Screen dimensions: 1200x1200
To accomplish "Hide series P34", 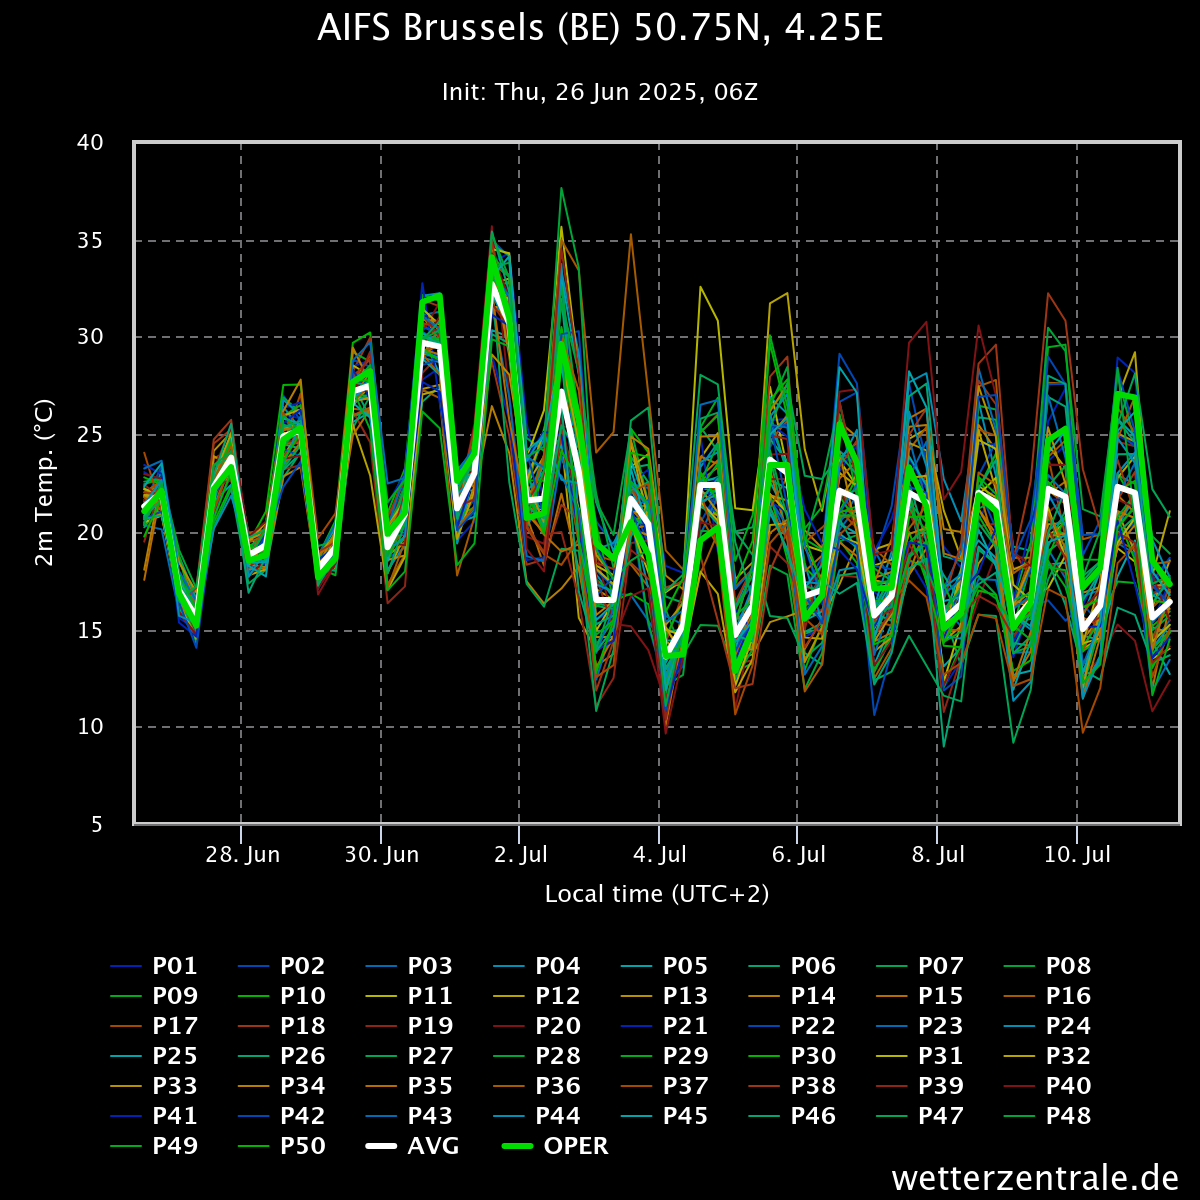I will coord(282,1086).
